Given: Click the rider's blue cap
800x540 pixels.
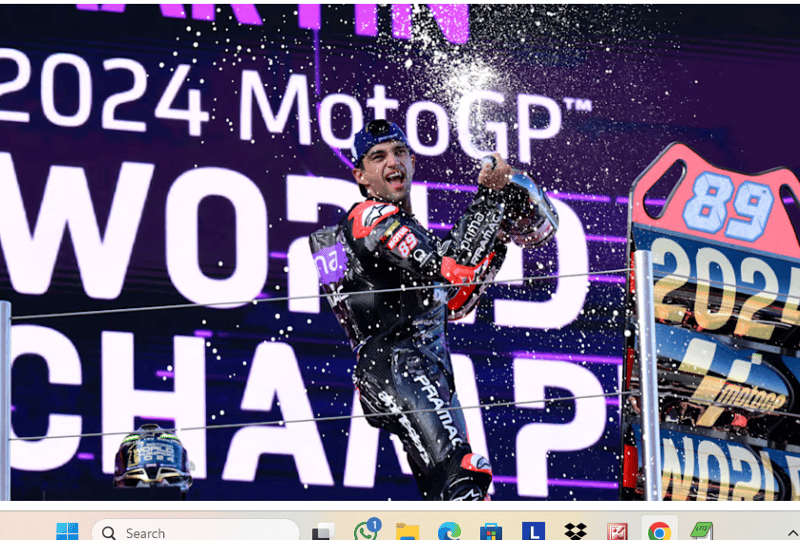Looking at the screenshot, I should 378,140.
